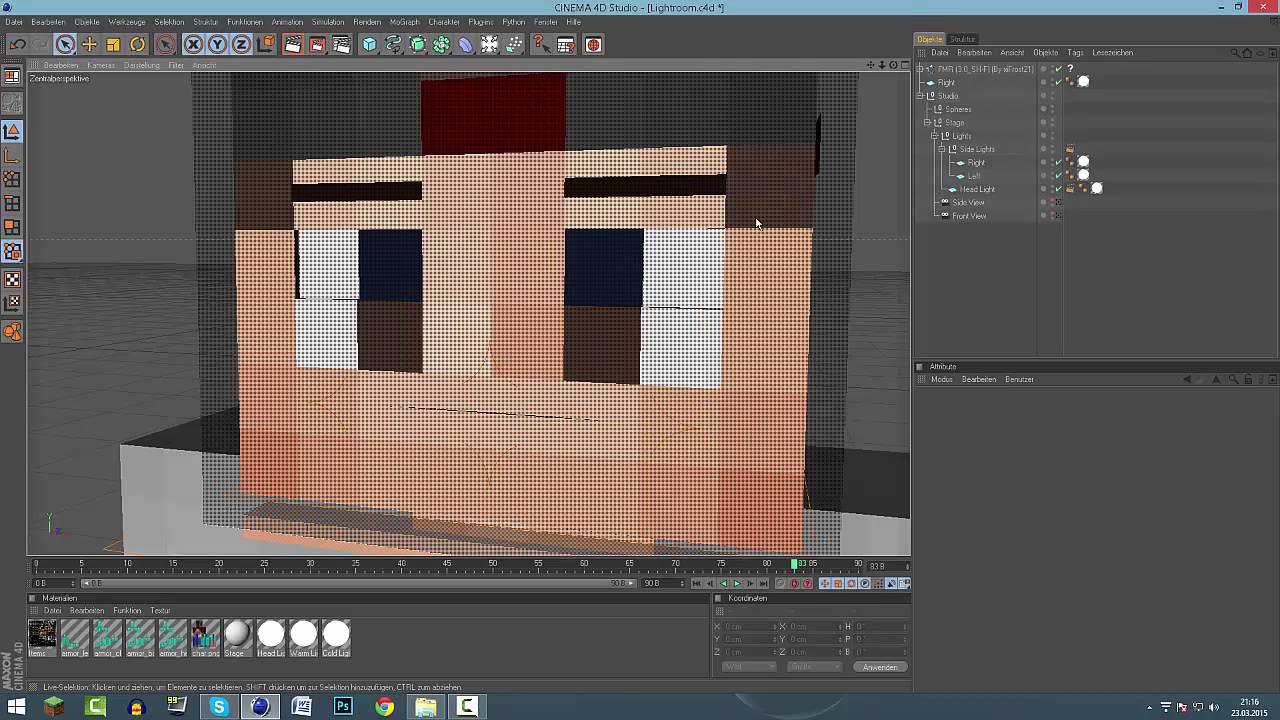This screenshot has height=720, width=1280.
Task: Toggle Z axis lock
Action: pyautogui.click(x=241, y=45)
